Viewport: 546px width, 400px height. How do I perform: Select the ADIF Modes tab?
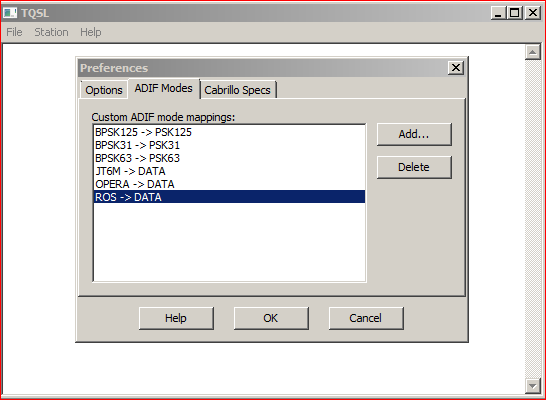(x=164, y=88)
